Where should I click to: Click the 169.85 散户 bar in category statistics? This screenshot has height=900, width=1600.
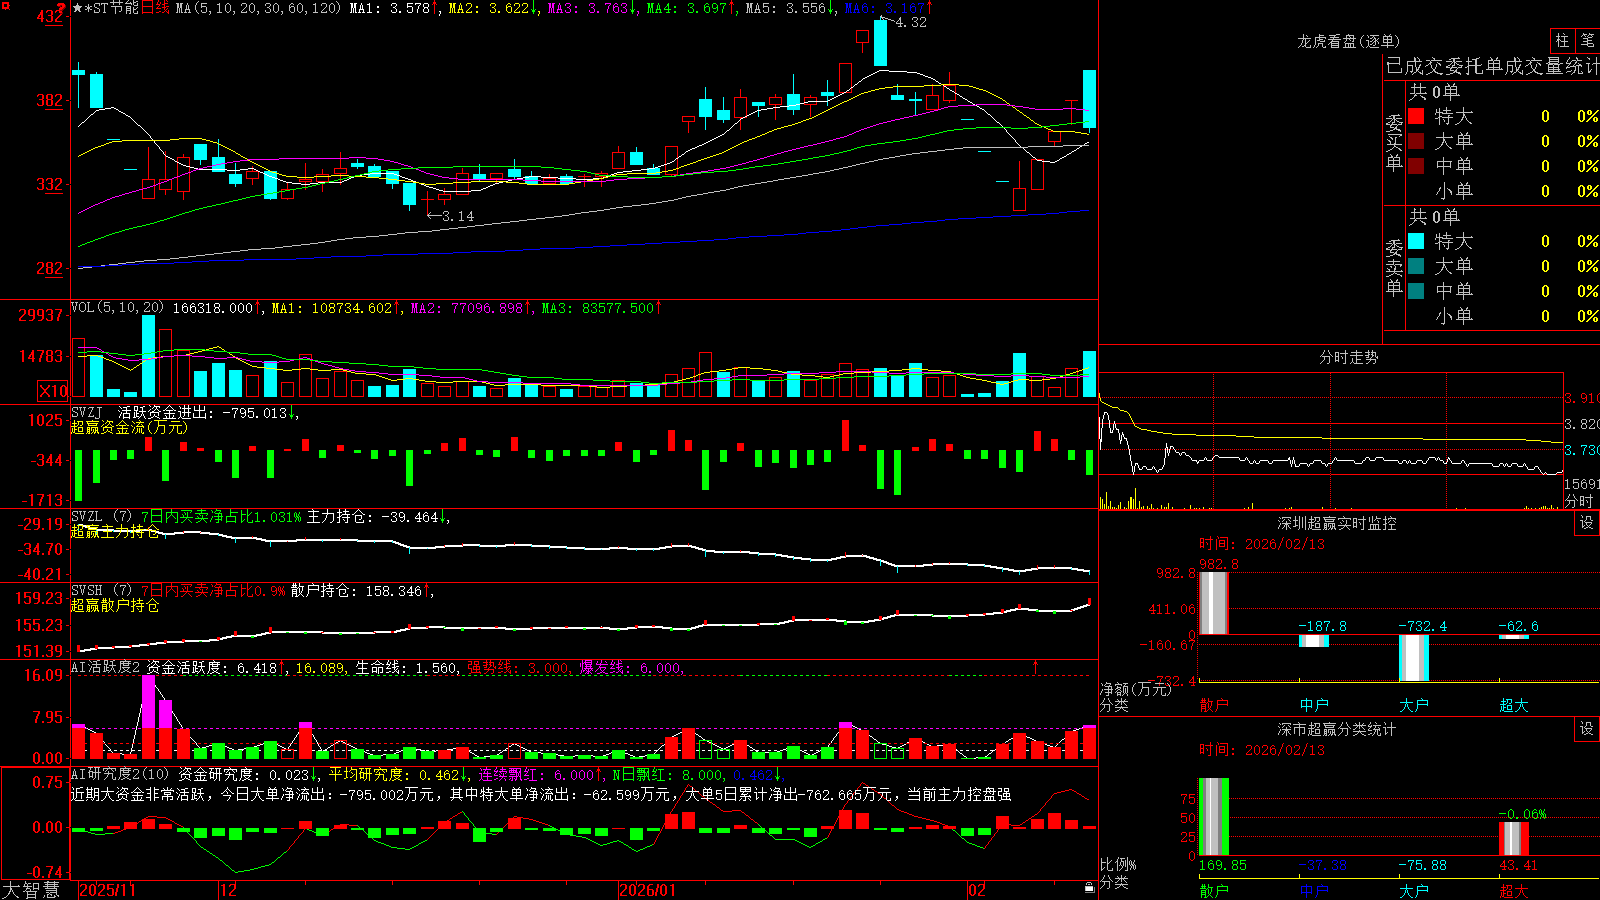point(1213,817)
